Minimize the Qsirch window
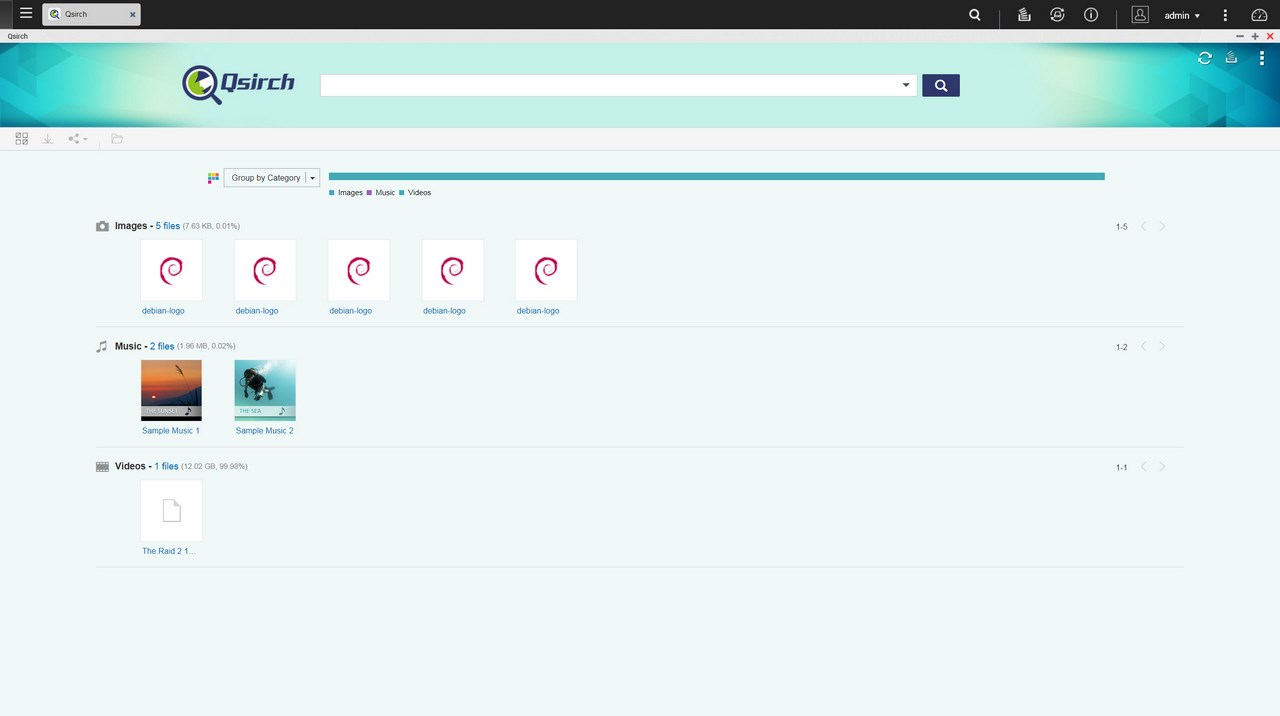 pos(1240,36)
